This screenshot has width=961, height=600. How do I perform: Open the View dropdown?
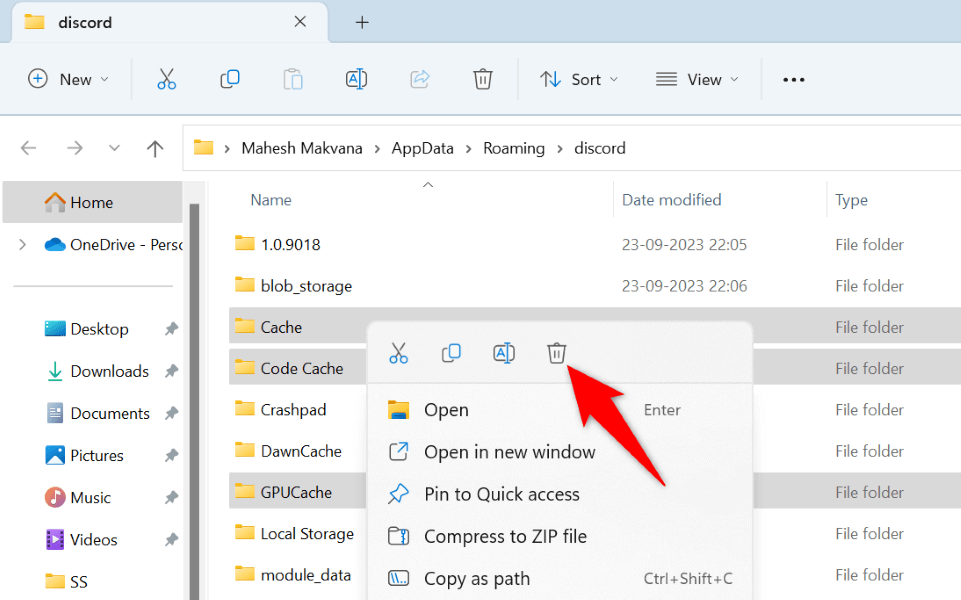click(x=697, y=79)
